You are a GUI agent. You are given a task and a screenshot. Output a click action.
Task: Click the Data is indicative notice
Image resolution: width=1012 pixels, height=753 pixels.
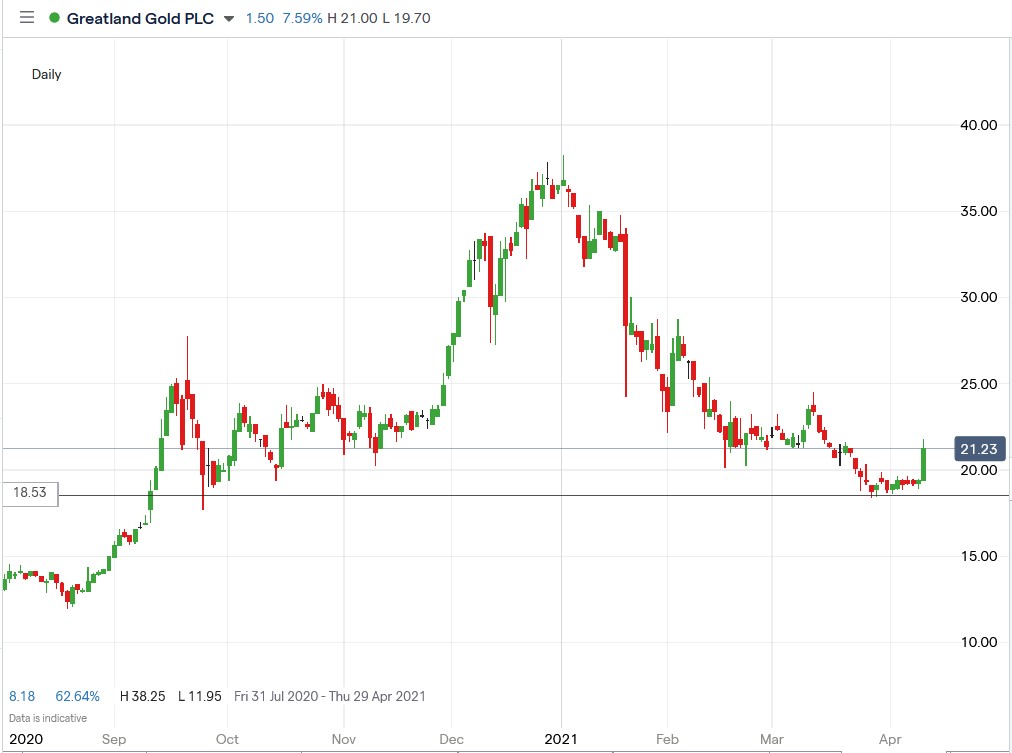[x=47, y=717]
